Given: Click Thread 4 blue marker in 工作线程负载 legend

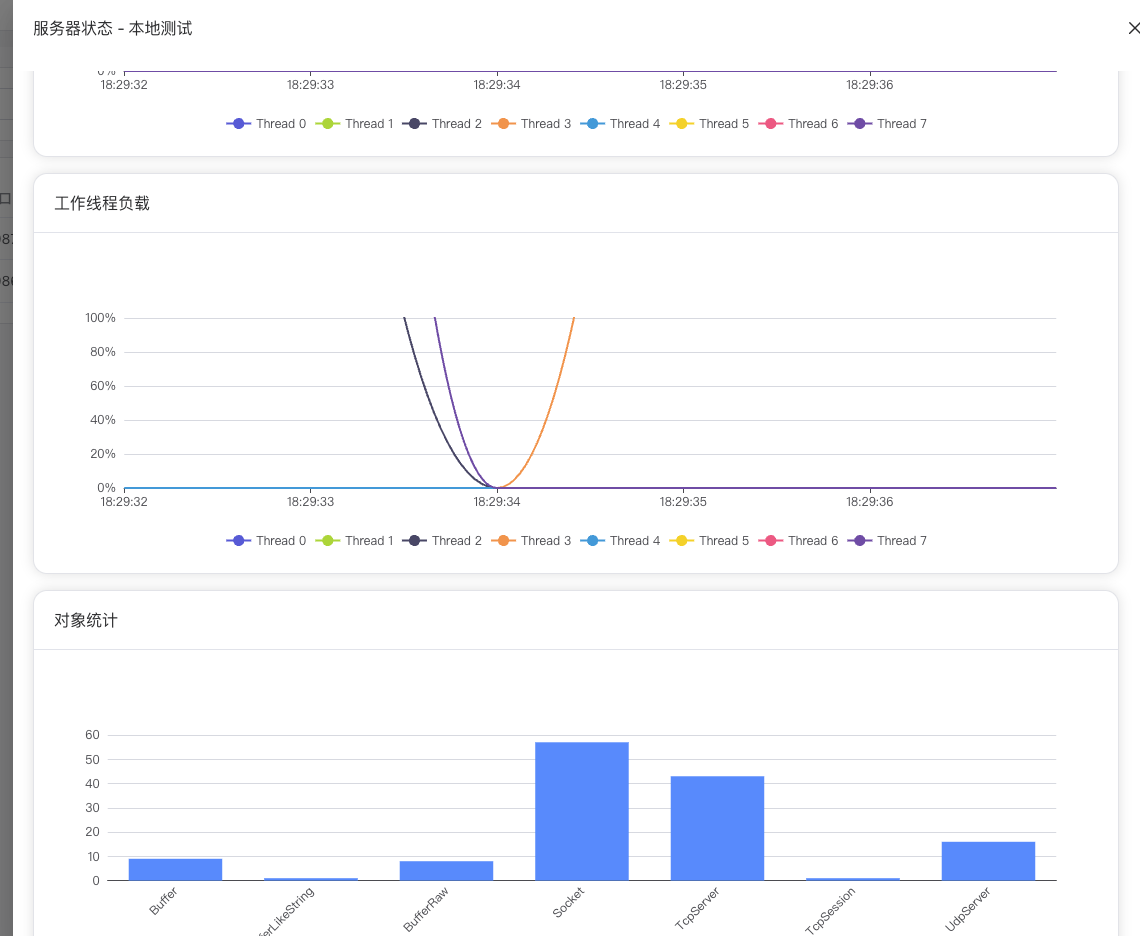Looking at the screenshot, I should click(x=593, y=541).
